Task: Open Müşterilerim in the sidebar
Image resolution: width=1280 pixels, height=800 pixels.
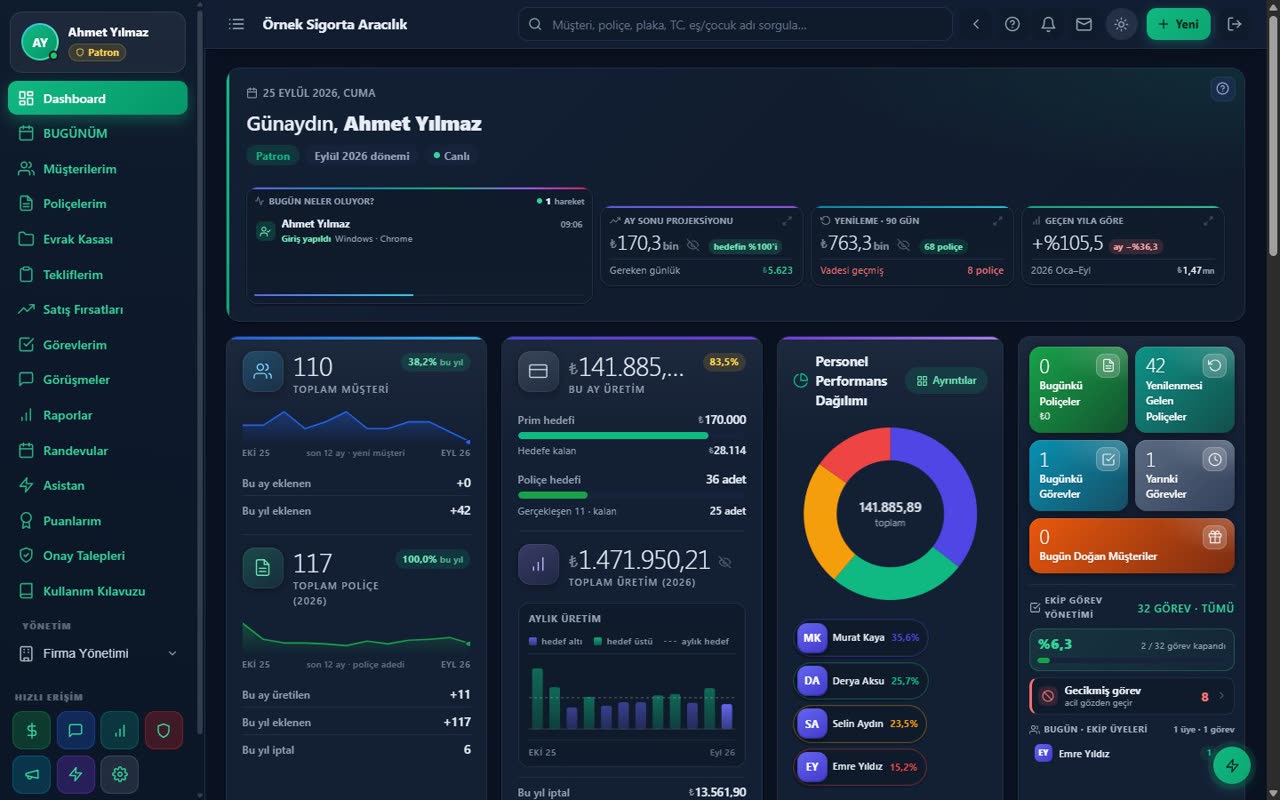Action: point(98,169)
